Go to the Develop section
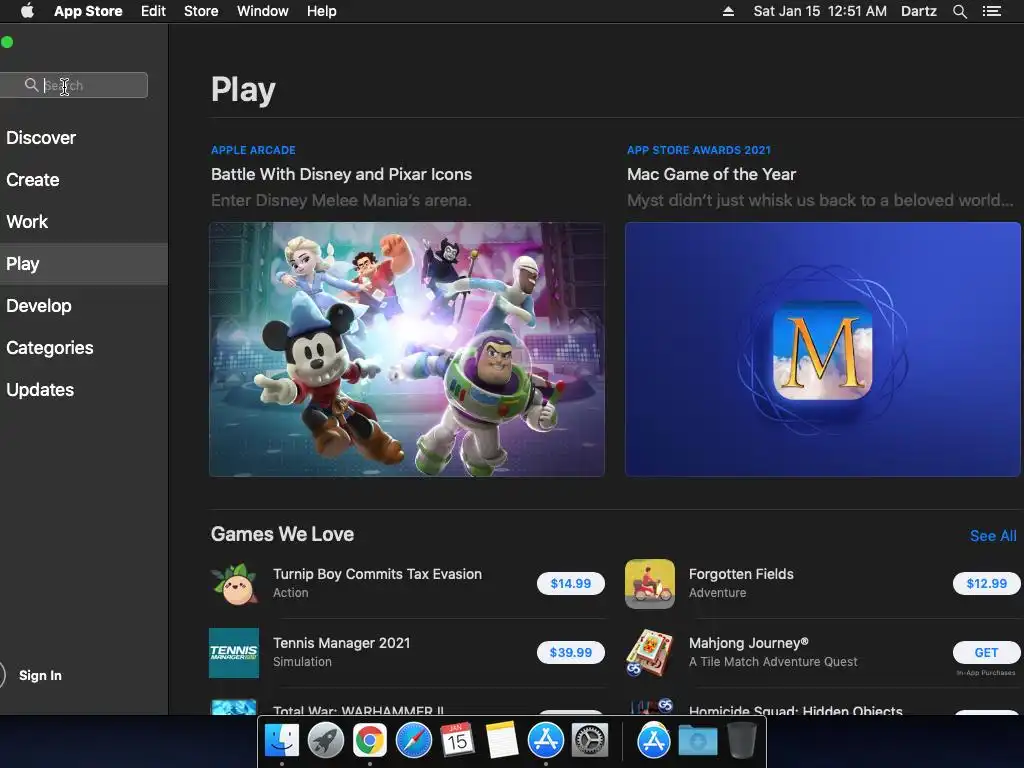This screenshot has height=768, width=1024. point(39,306)
